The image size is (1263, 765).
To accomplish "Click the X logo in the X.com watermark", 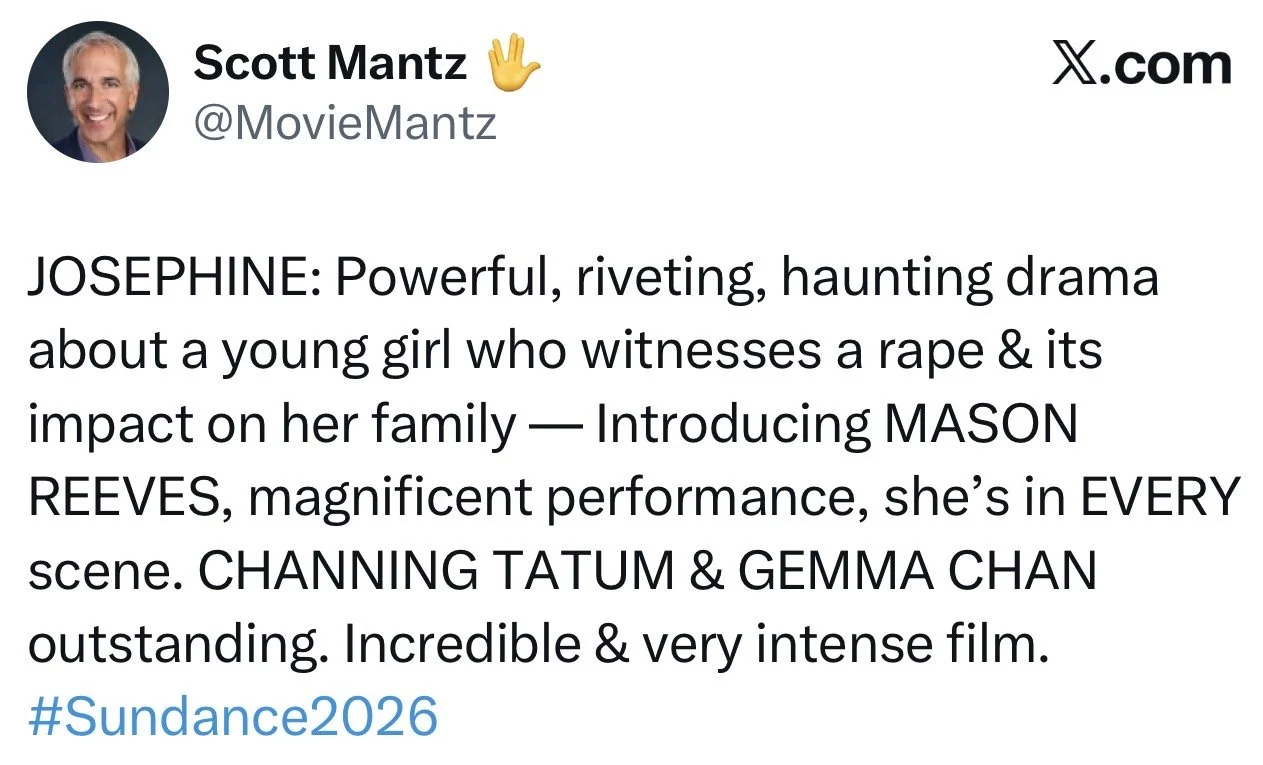I will [1078, 65].
